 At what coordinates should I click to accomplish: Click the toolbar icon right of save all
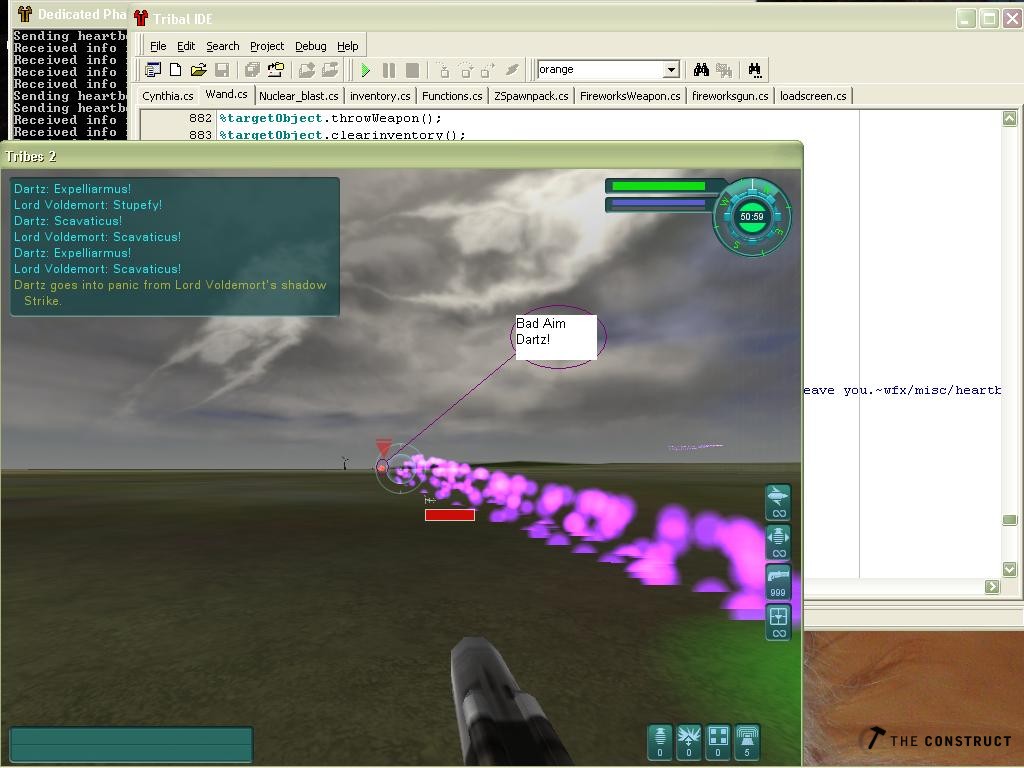click(x=276, y=70)
